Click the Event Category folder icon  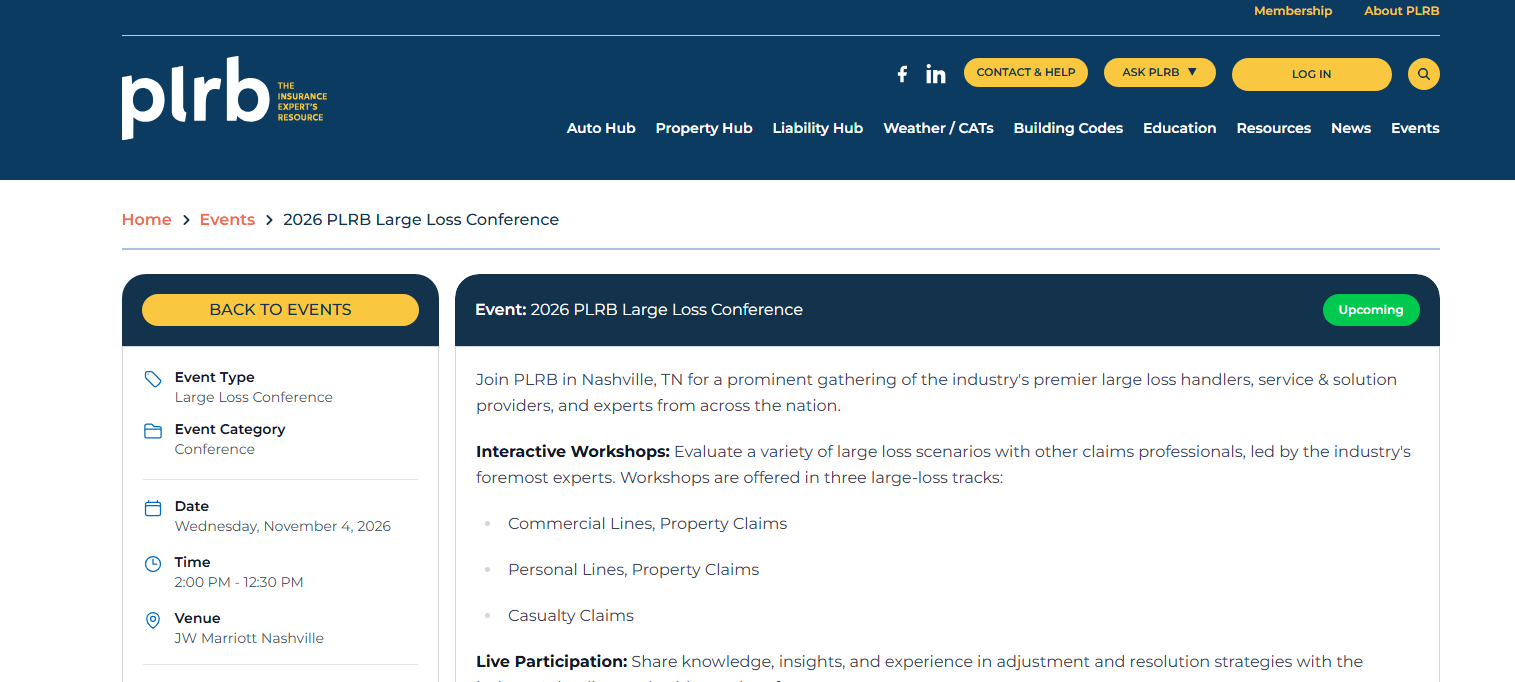[x=153, y=431]
